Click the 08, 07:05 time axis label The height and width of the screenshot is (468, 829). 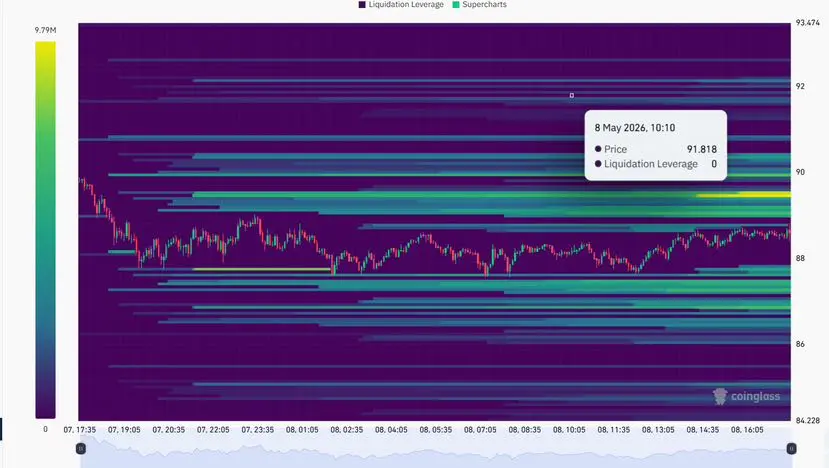[480, 430]
